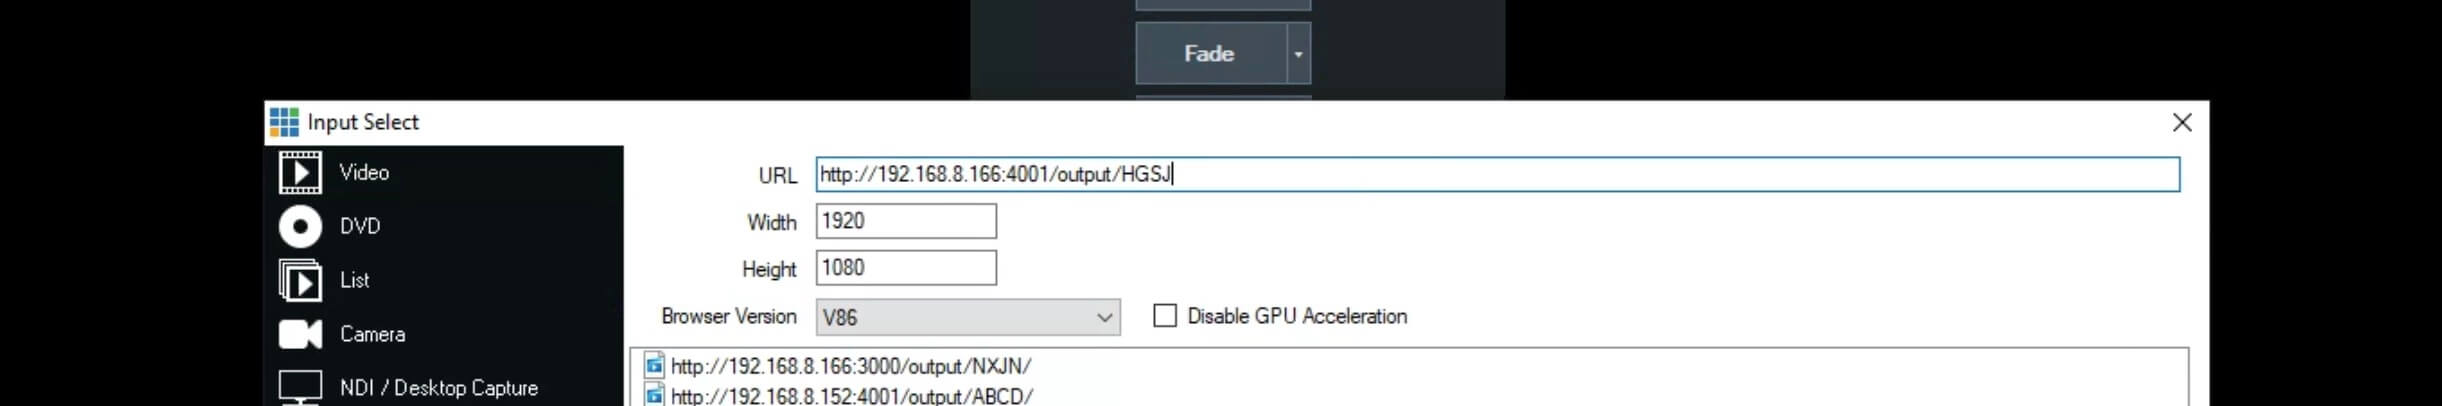The image size is (2442, 406).
Task: Pick the Camera input icon
Action: [300, 334]
